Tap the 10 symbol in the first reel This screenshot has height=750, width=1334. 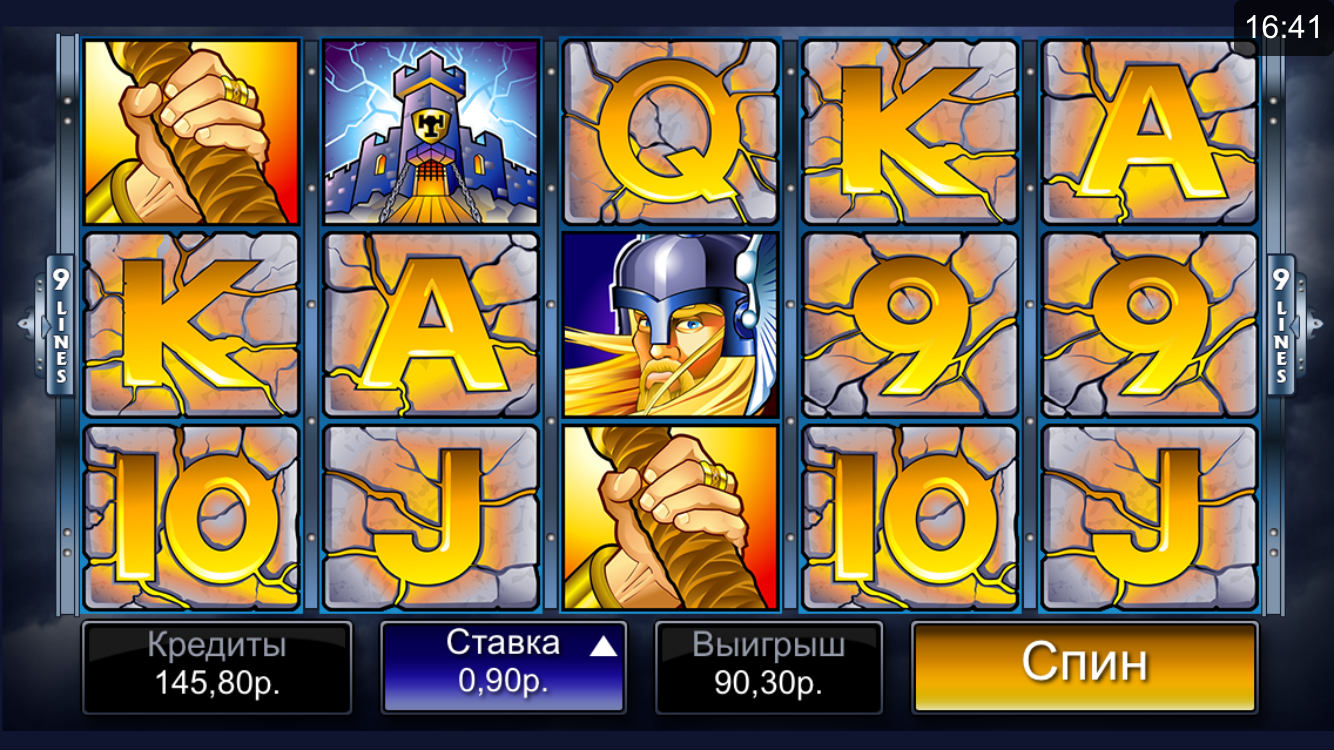191,517
